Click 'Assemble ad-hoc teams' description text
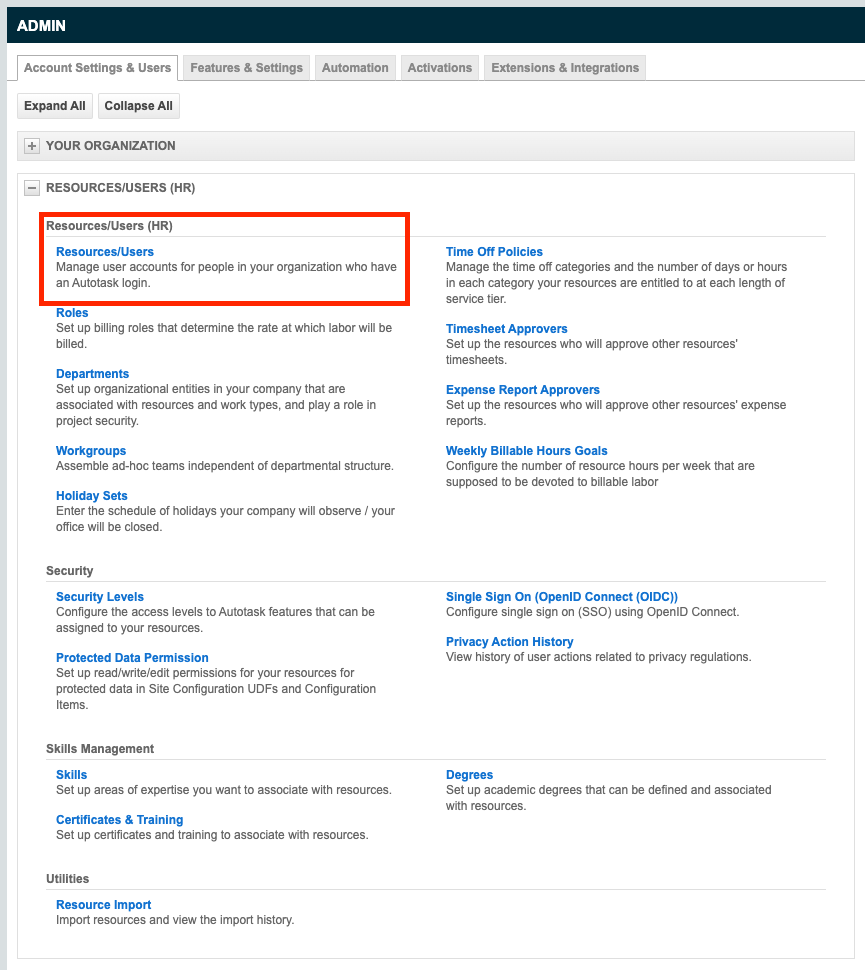This screenshot has width=865, height=970. [225, 466]
